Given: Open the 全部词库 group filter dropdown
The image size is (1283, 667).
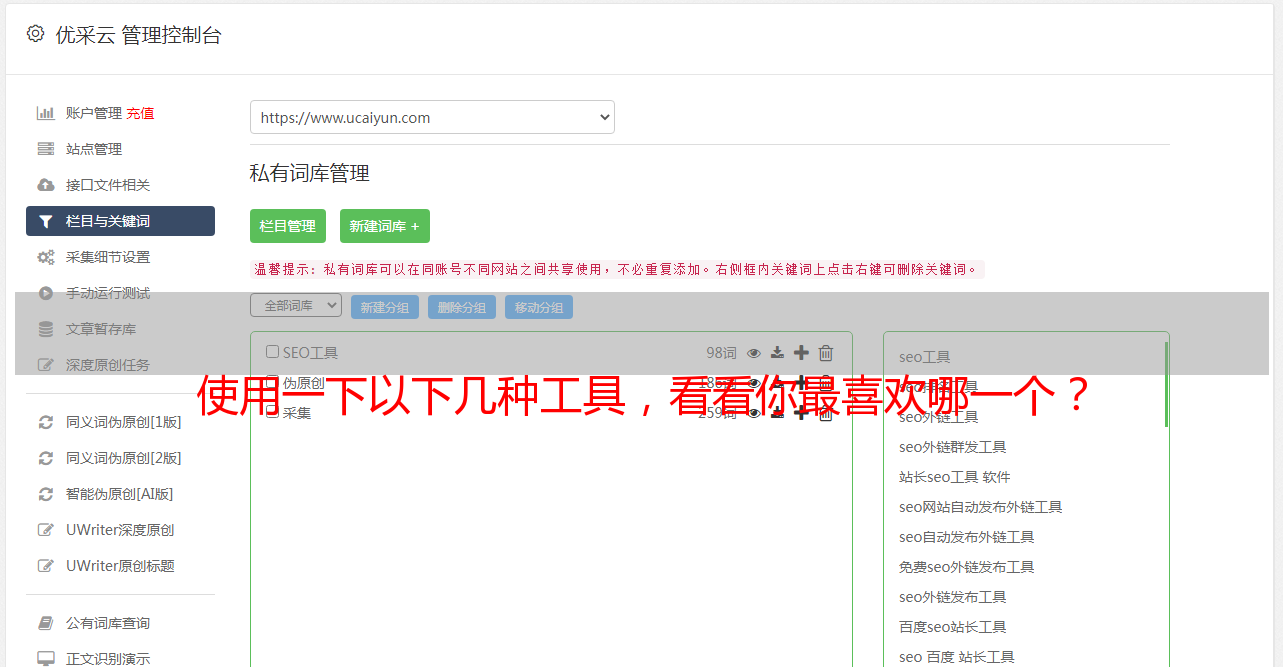Looking at the screenshot, I should pos(296,306).
